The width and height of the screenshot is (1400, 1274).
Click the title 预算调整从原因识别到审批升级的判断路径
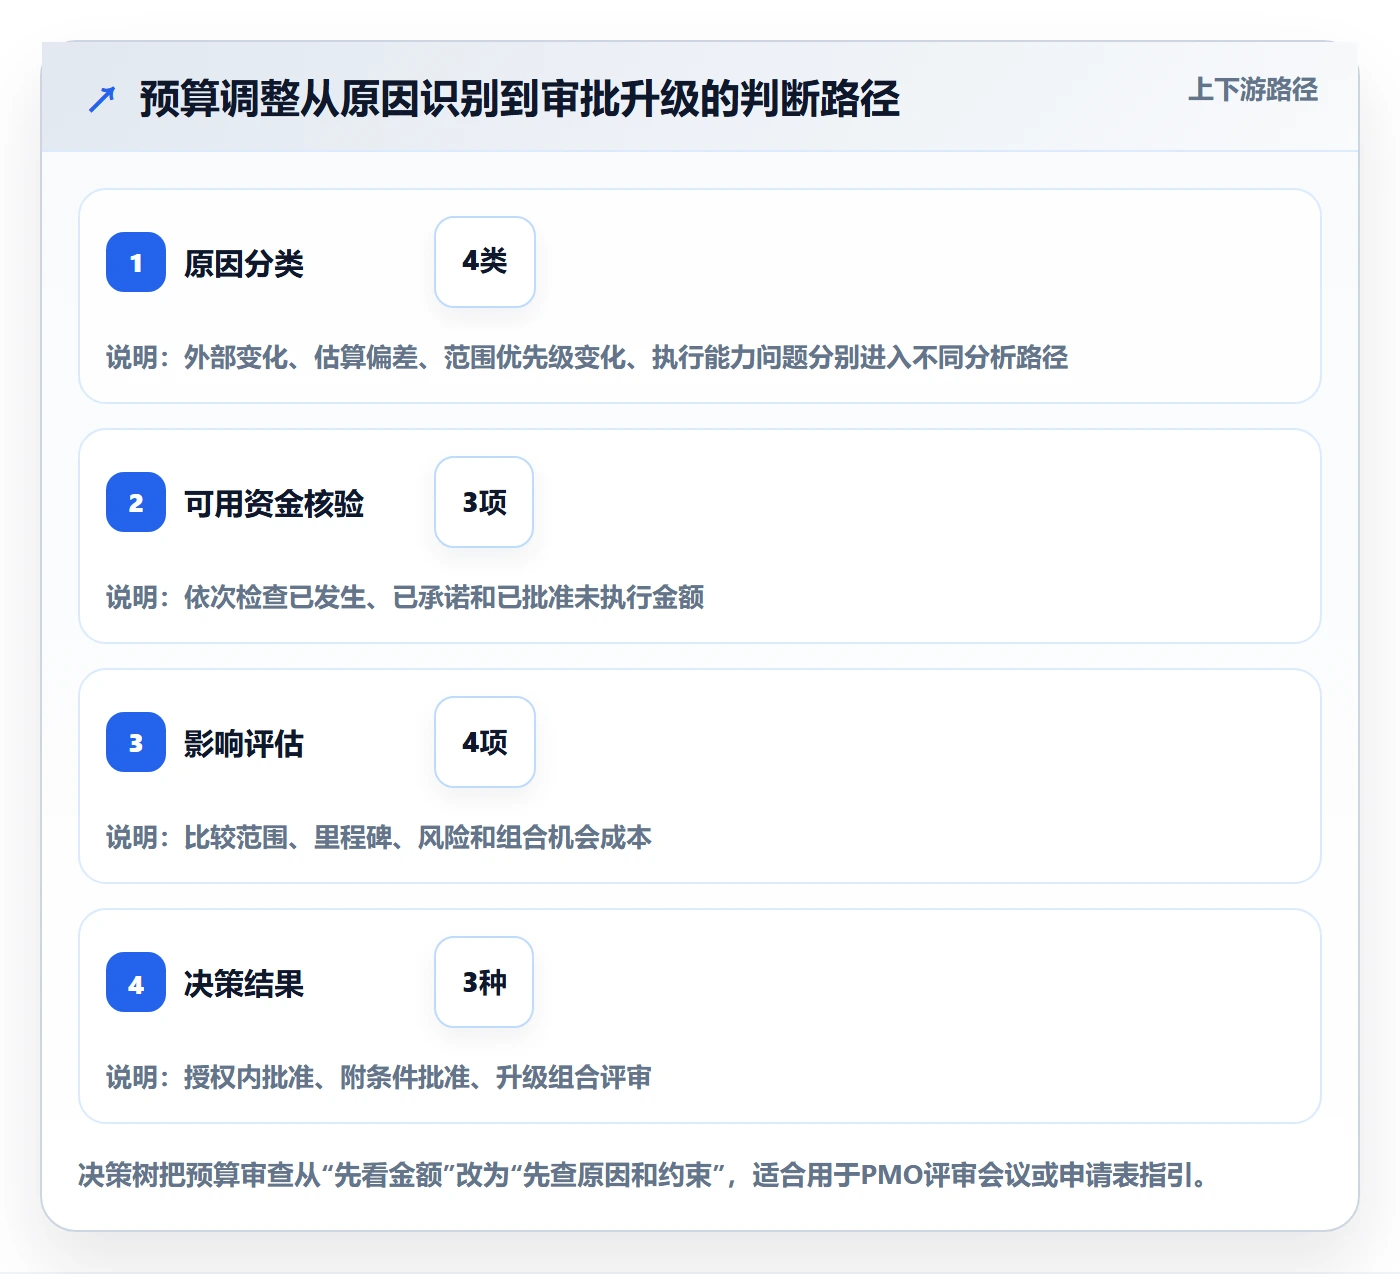click(x=520, y=99)
